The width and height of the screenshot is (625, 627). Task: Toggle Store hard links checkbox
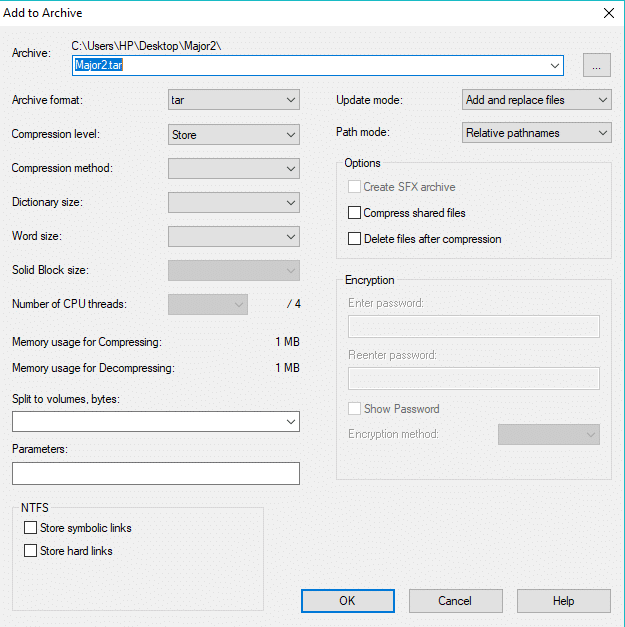[x=30, y=551]
